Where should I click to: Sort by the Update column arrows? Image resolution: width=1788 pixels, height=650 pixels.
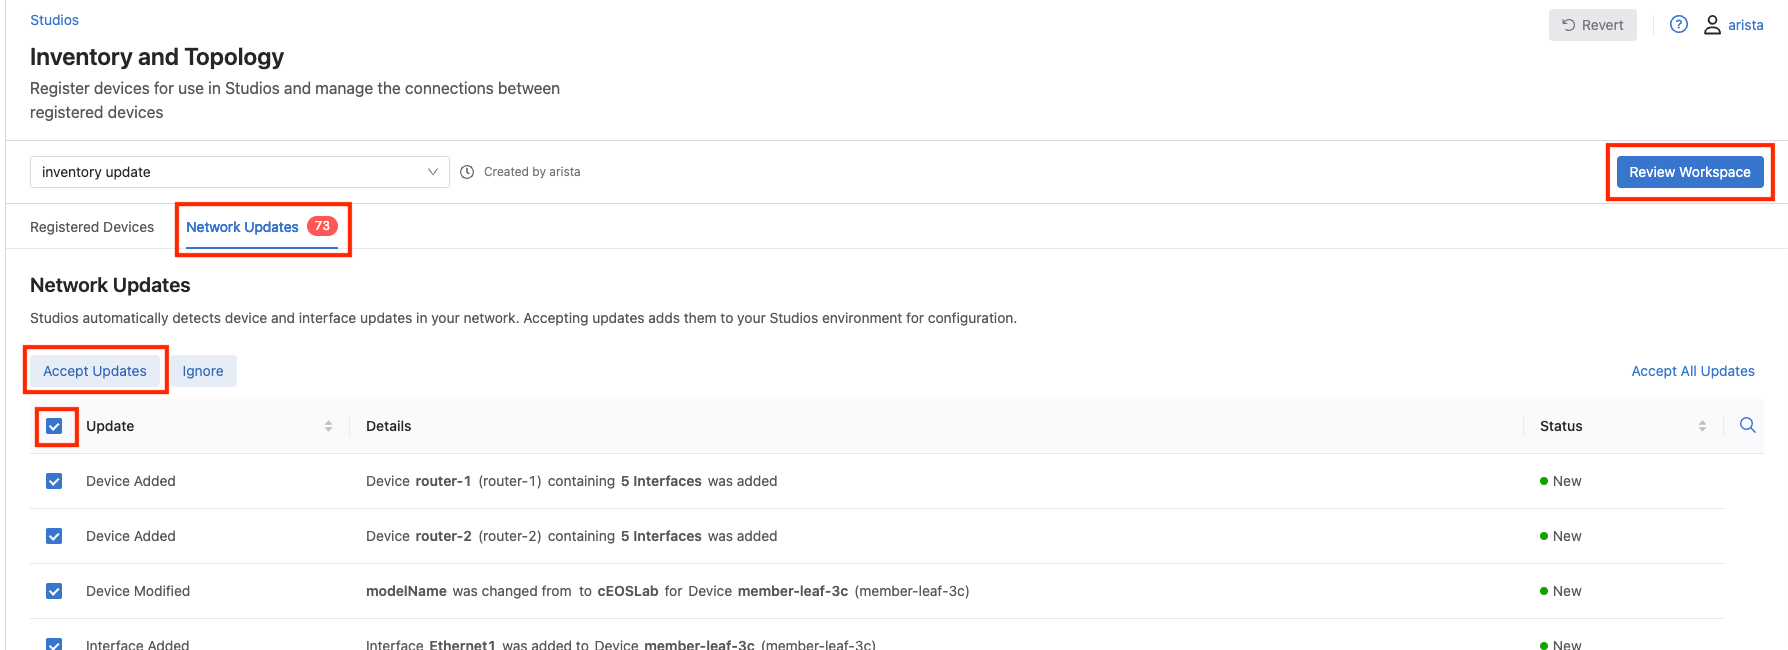pyautogui.click(x=328, y=426)
